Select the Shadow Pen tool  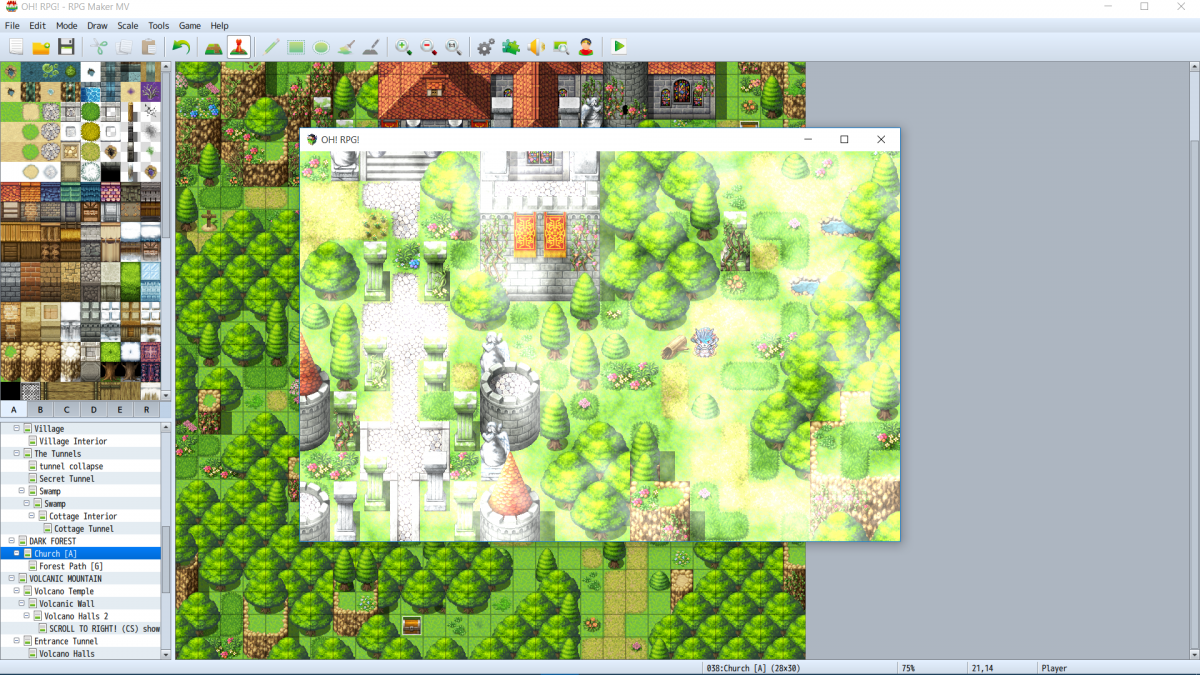point(370,46)
